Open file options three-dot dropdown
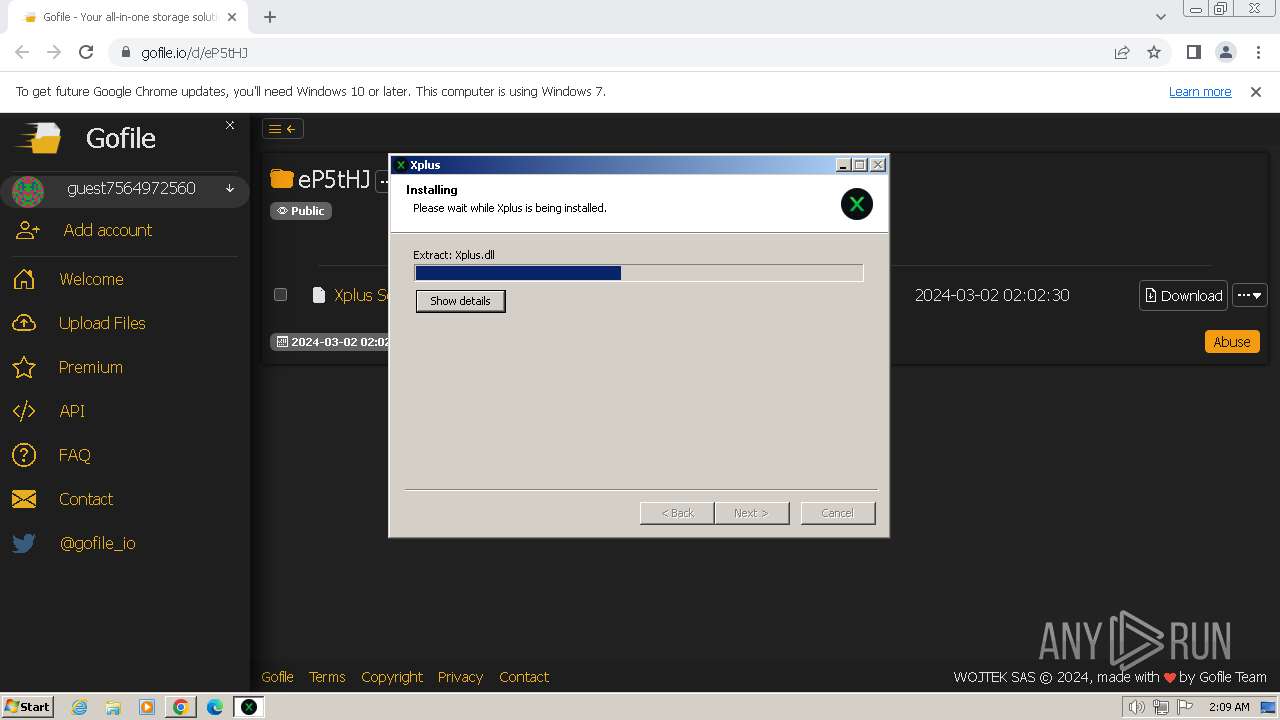 coord(1250,295)
